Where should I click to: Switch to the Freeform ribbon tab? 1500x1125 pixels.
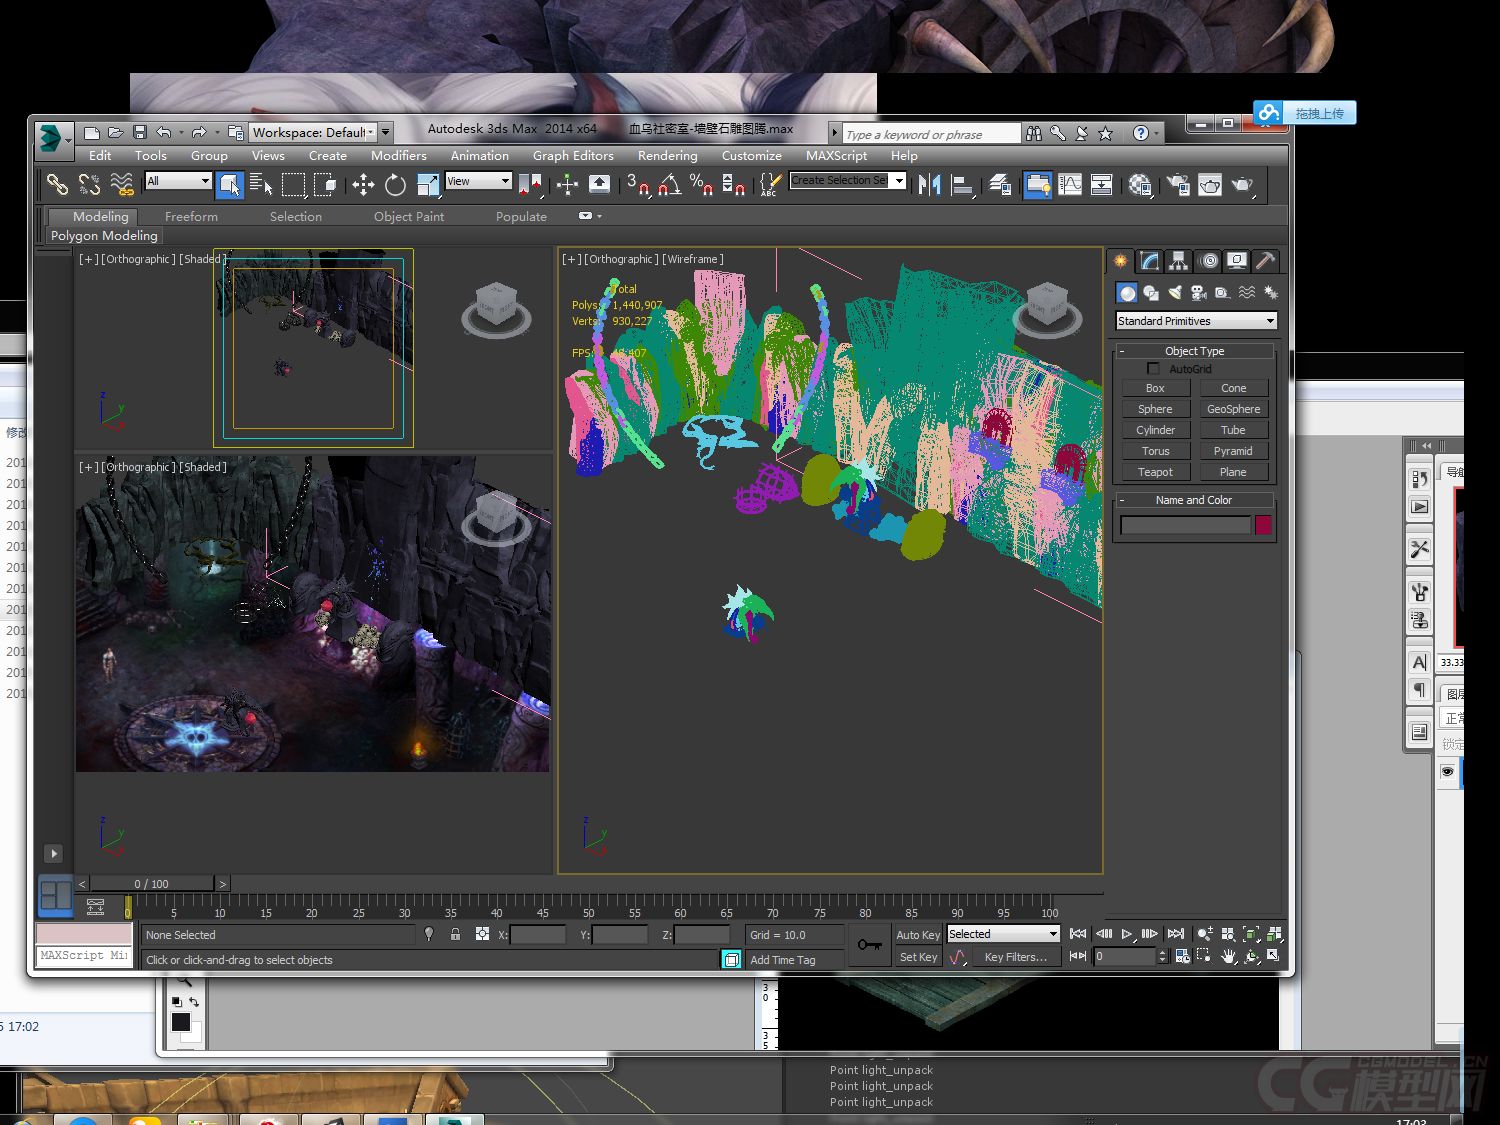[191, 216]
